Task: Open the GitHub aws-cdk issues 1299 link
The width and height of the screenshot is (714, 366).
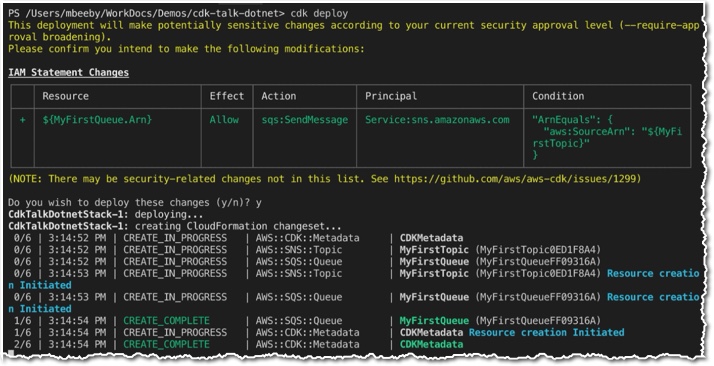Action: point(515,179)
